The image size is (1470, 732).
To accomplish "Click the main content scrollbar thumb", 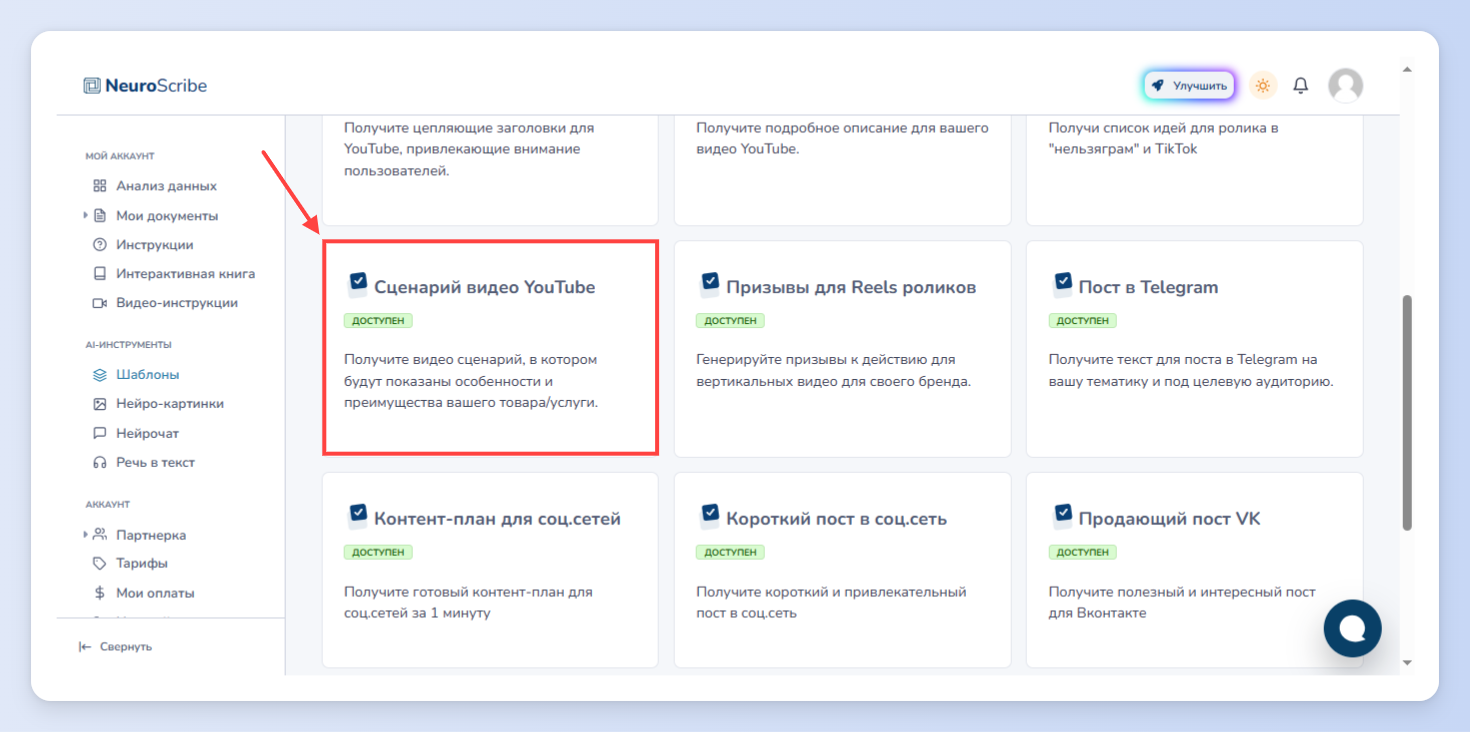I will [1408, 412].
